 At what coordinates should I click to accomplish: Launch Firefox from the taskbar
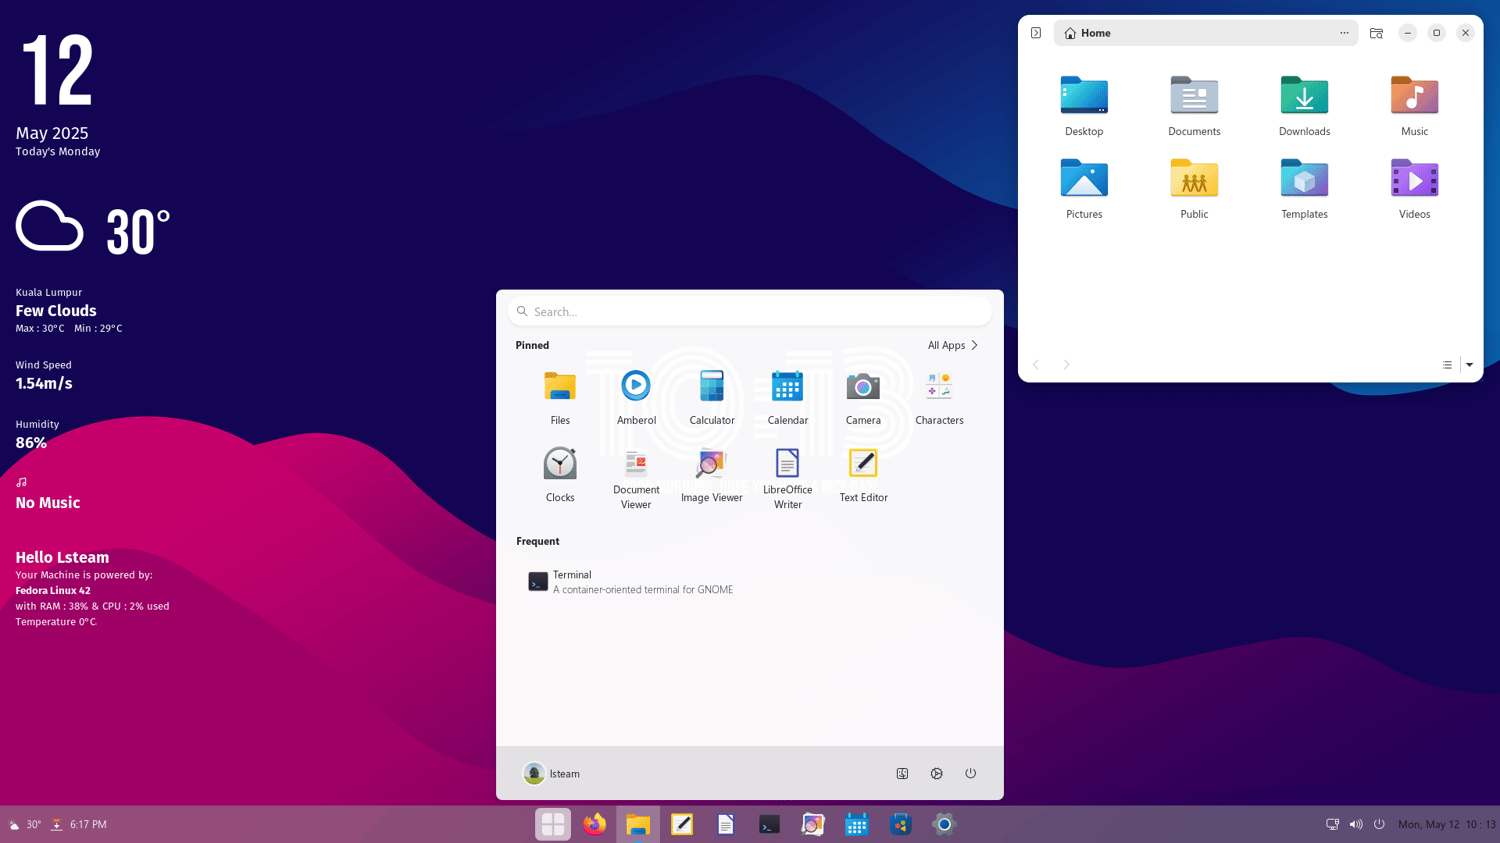(595, 824)
